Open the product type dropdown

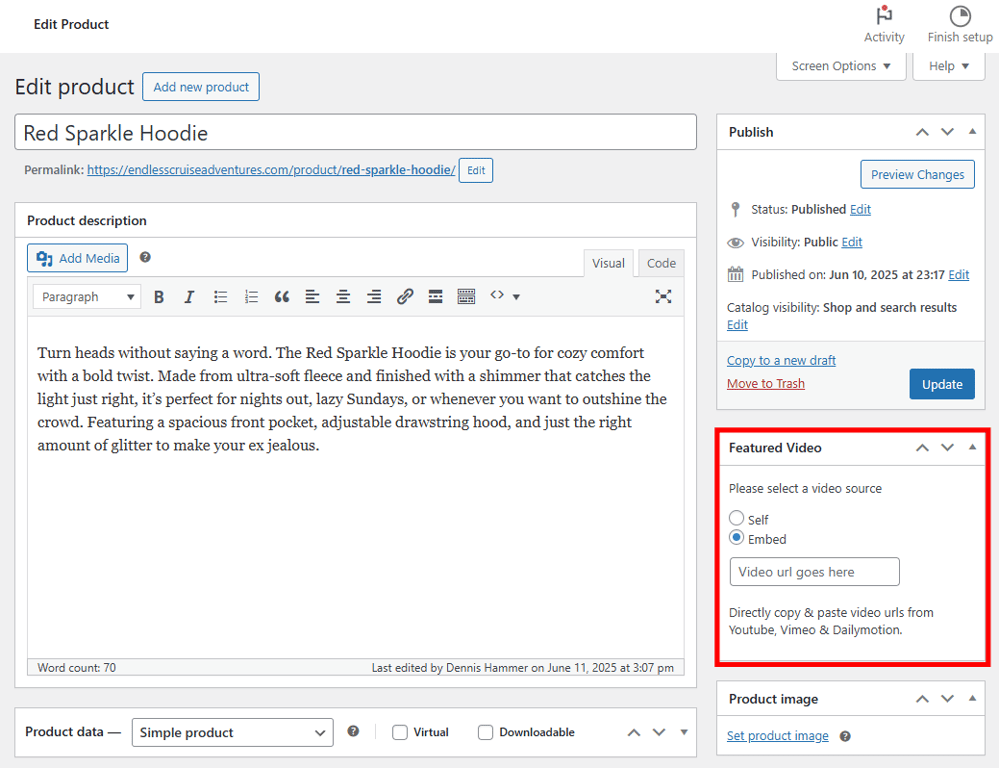tap(232, 732)
